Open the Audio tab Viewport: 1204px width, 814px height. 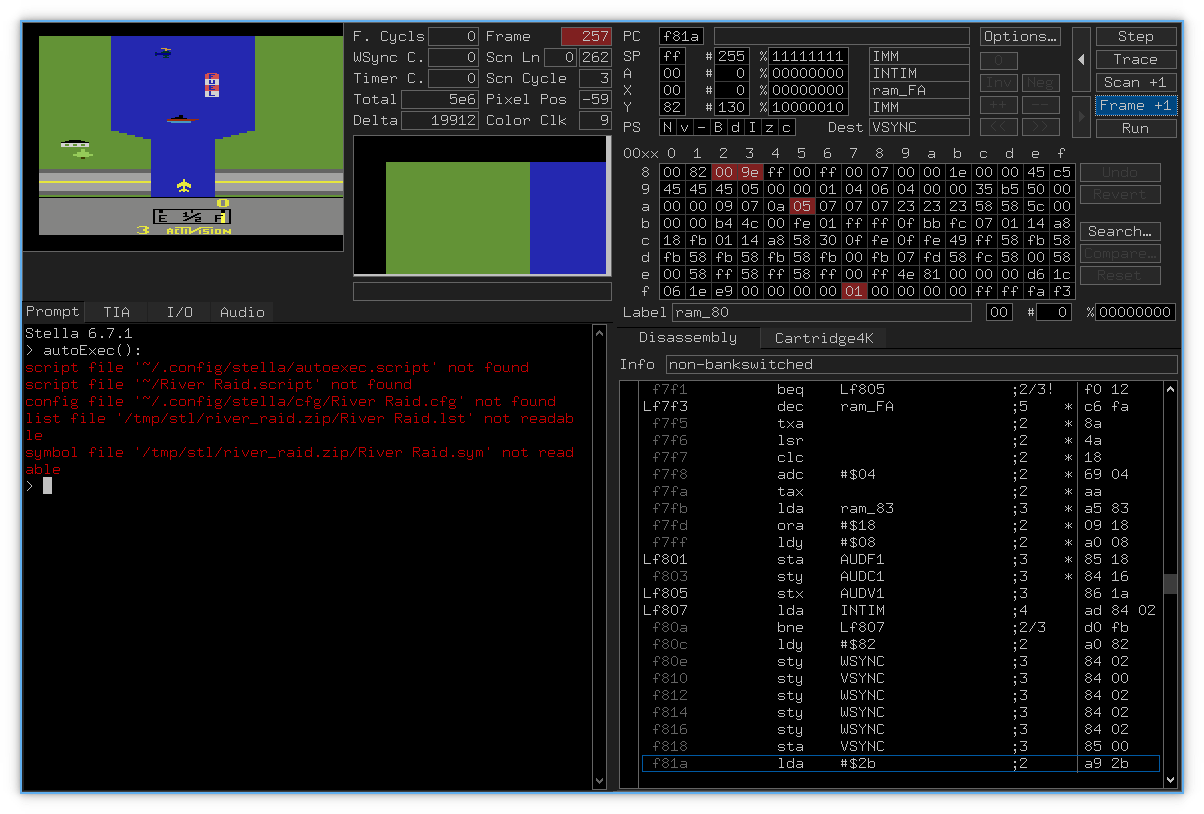pos(242,312)
